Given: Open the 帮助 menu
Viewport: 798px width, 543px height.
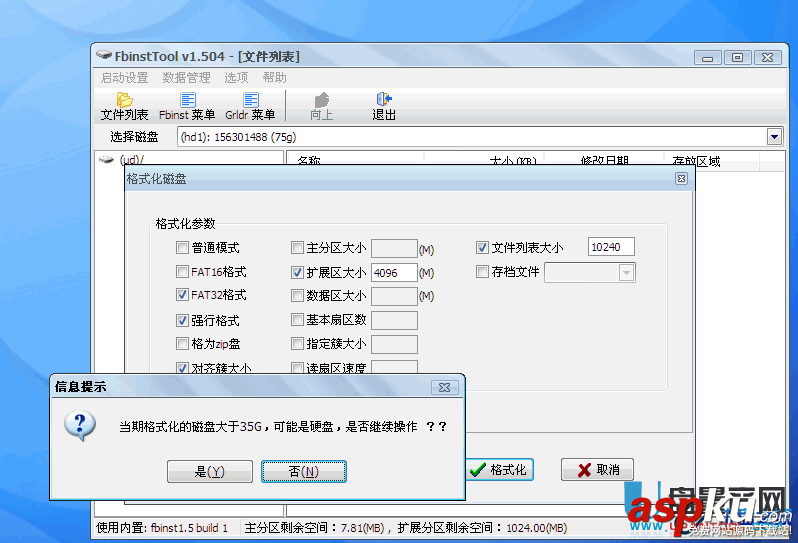Looking at the screenshot, I should [274, 78].
